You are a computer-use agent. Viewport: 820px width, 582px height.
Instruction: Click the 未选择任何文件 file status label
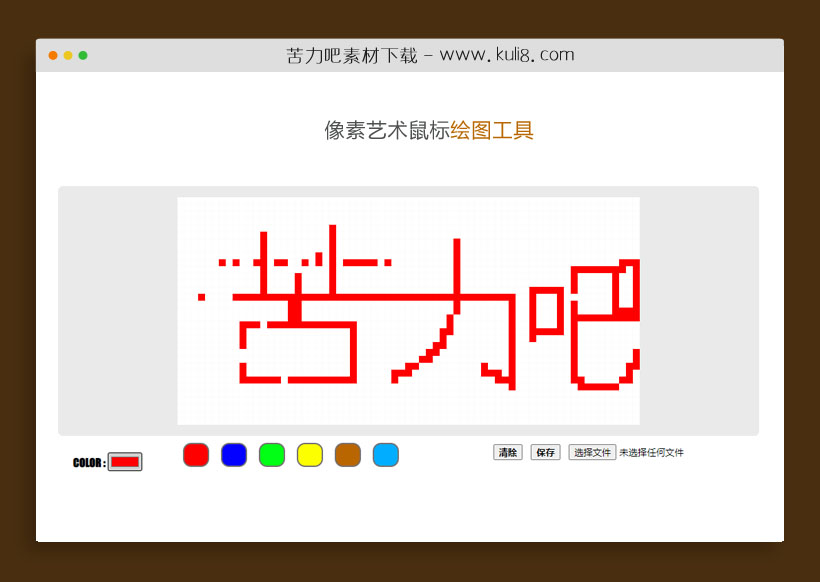tap(653, 452)
